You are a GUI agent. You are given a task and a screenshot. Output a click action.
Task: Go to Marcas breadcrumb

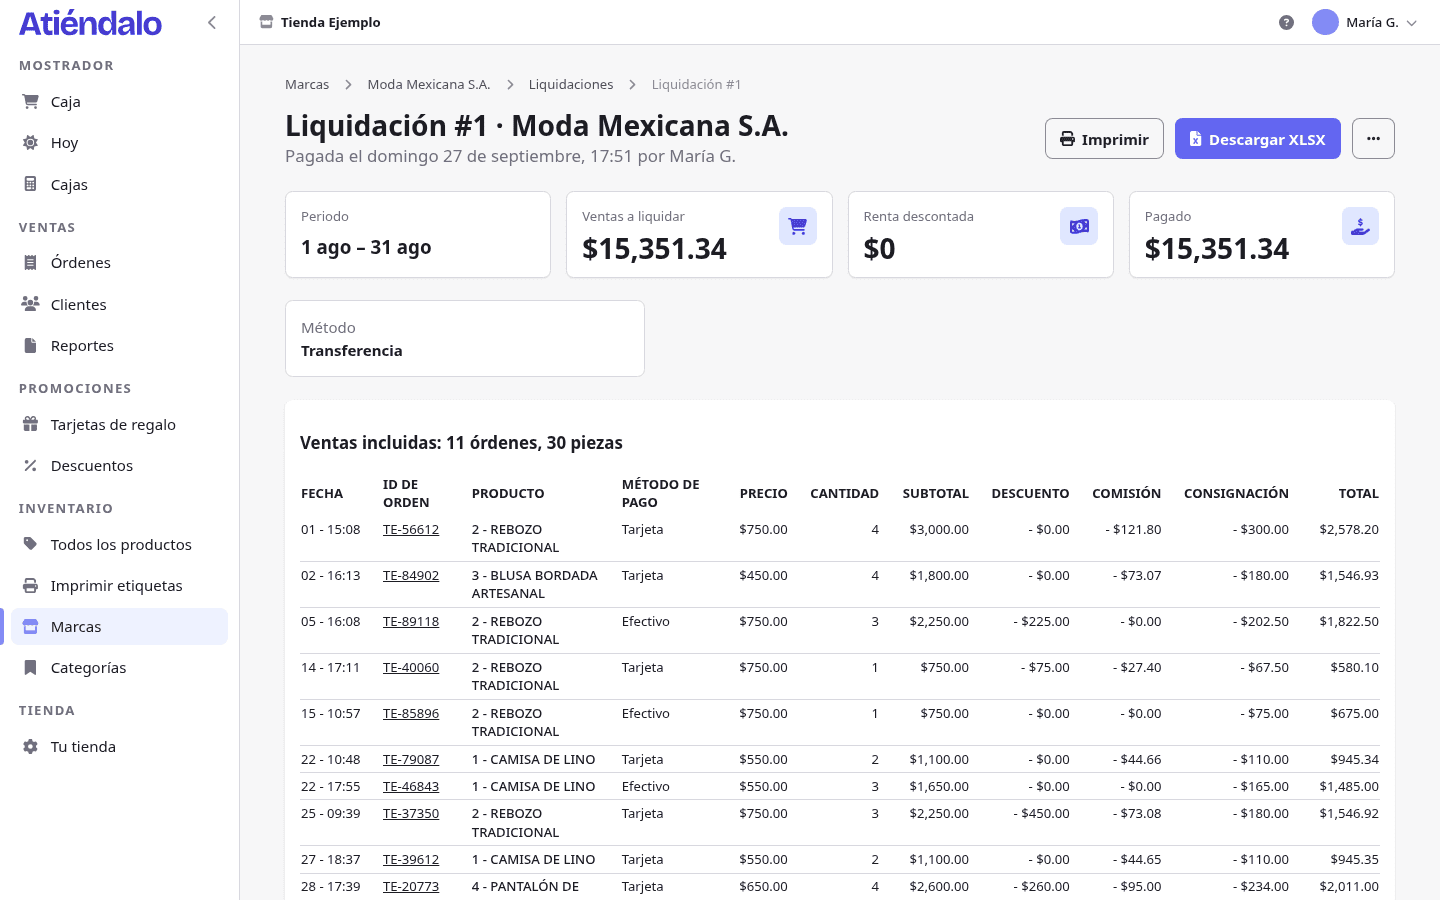point(307,84)
